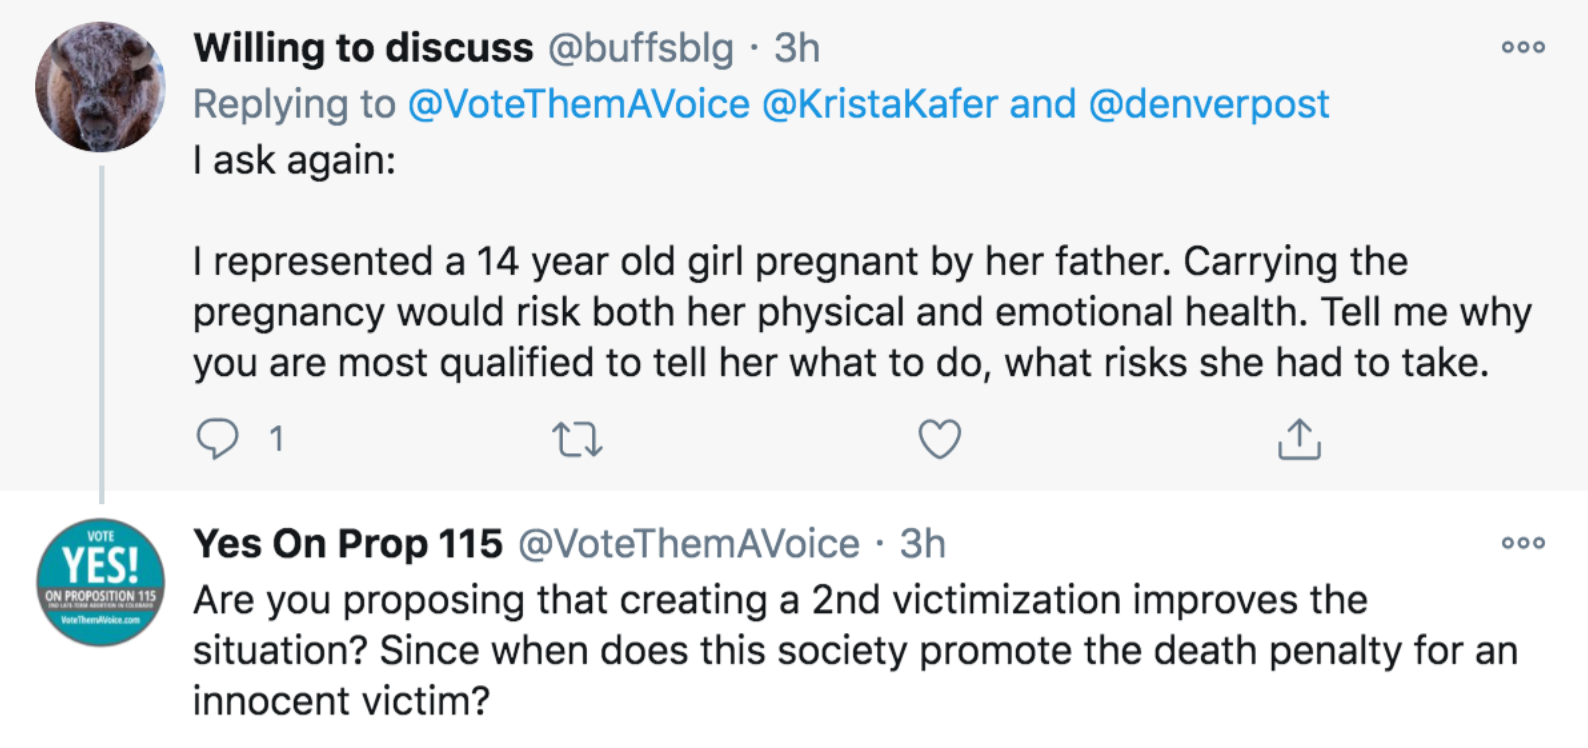Open the share icon on the first tweet

pyautogui.click(x=1299, y=439)
